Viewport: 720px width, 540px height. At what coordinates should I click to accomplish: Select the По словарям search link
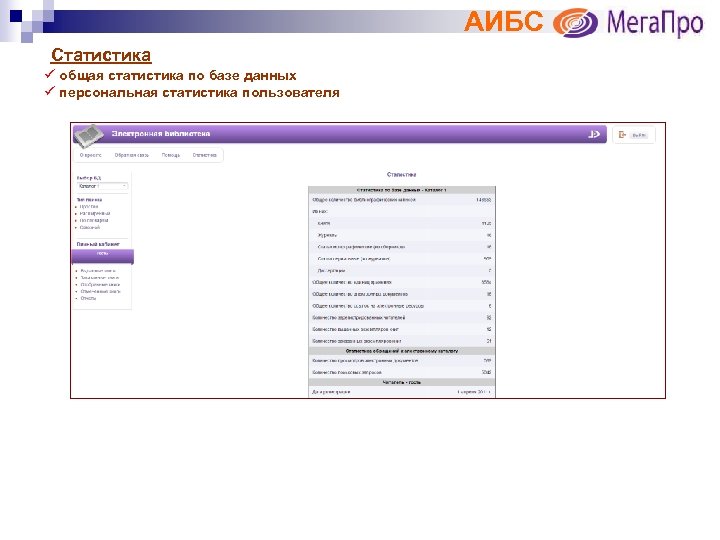[x=94, y=220]
